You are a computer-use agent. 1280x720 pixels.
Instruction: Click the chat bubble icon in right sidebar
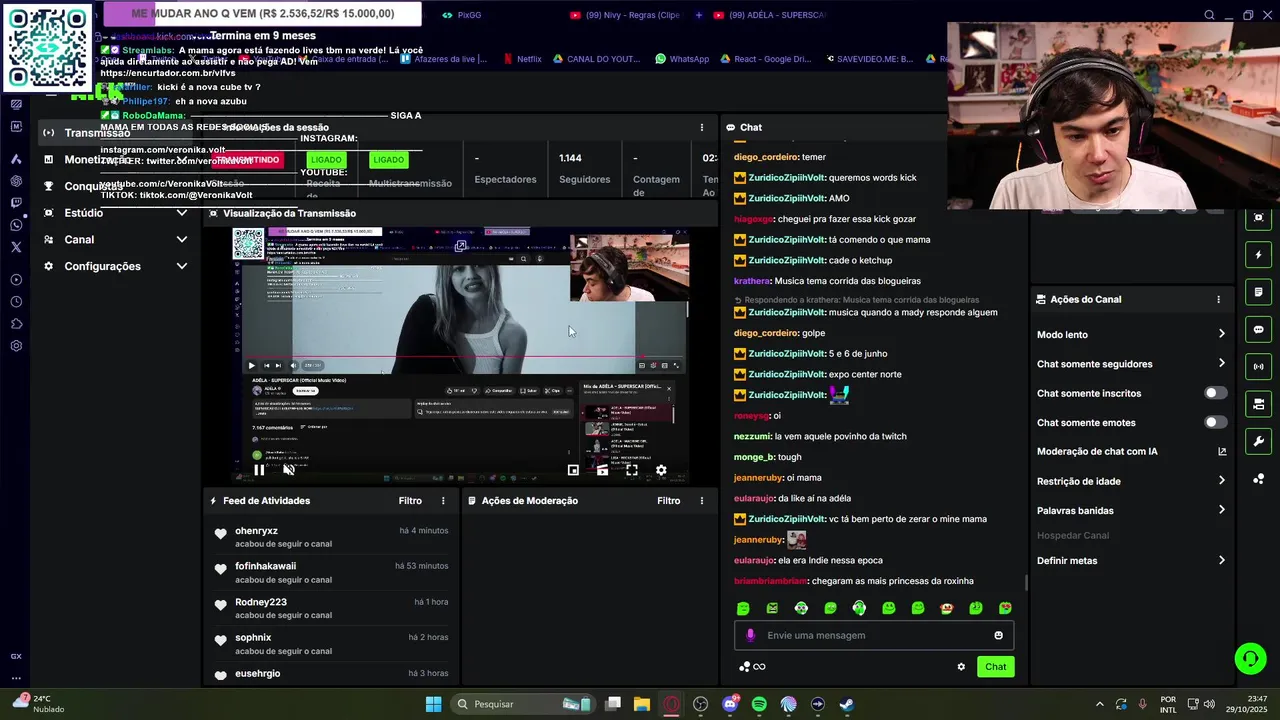(x=1258, y=329)
